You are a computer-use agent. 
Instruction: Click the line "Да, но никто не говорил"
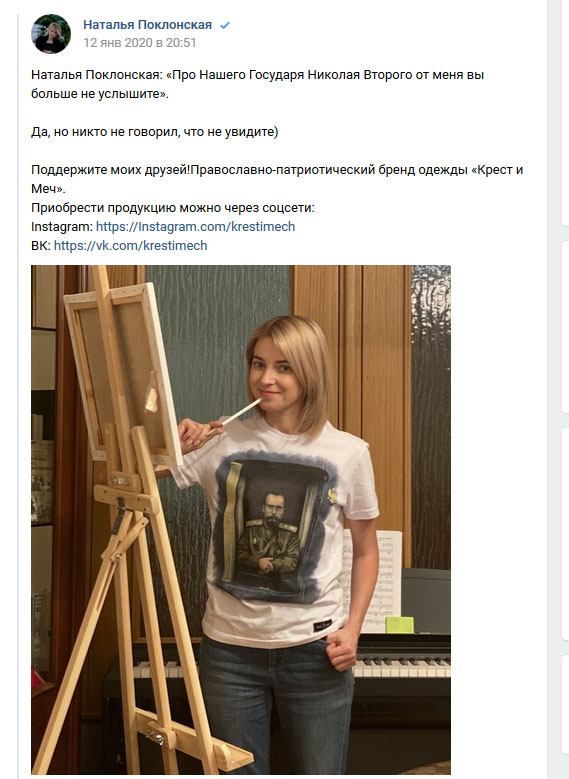click(155, 132)
